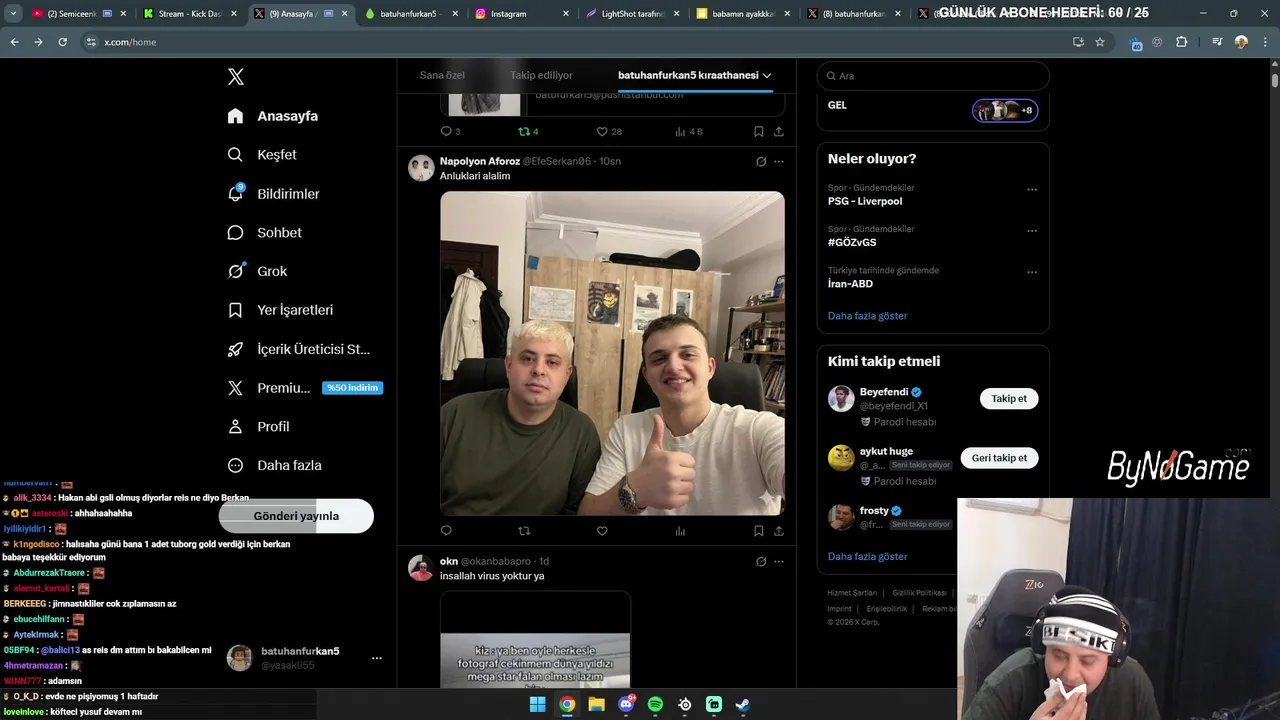Image resolution: width=1280 pixels, height=720 pixels.
Task: Open Sohbet messages page
Action: 264,233
